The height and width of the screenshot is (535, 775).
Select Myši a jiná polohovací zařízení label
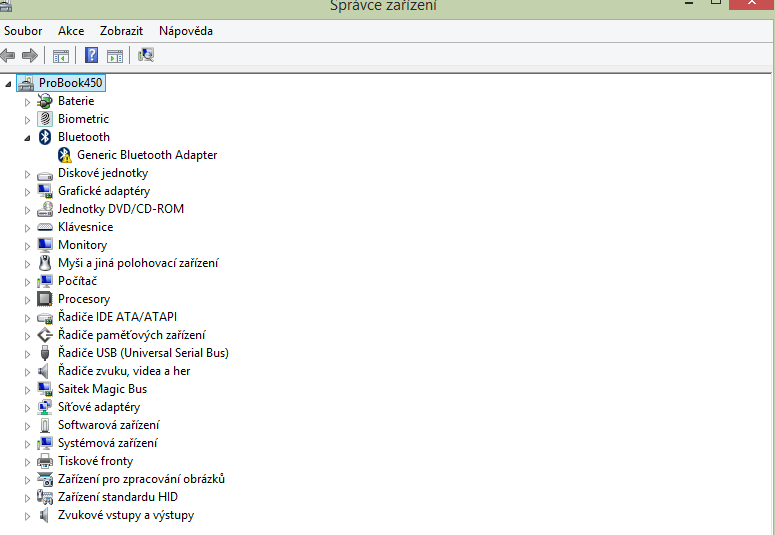138,263
